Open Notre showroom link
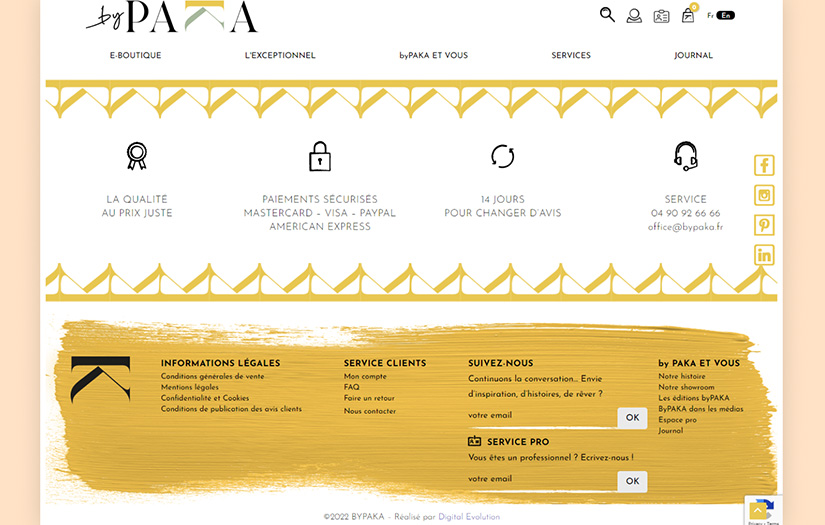This screenshot has height=525, width=825. [686, 387]
